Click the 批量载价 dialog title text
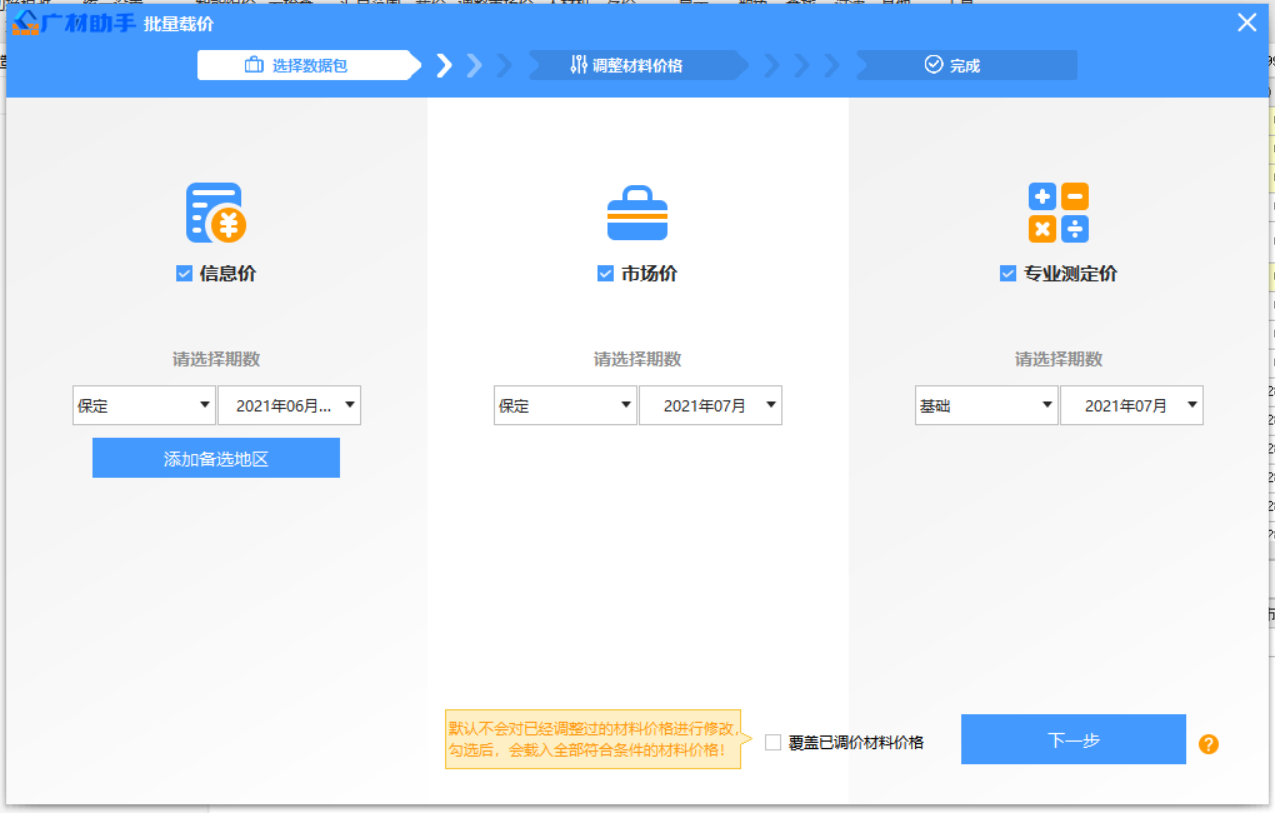Image resolution: width=1275 pixels, height=813 pixels. tap(178, 24)
